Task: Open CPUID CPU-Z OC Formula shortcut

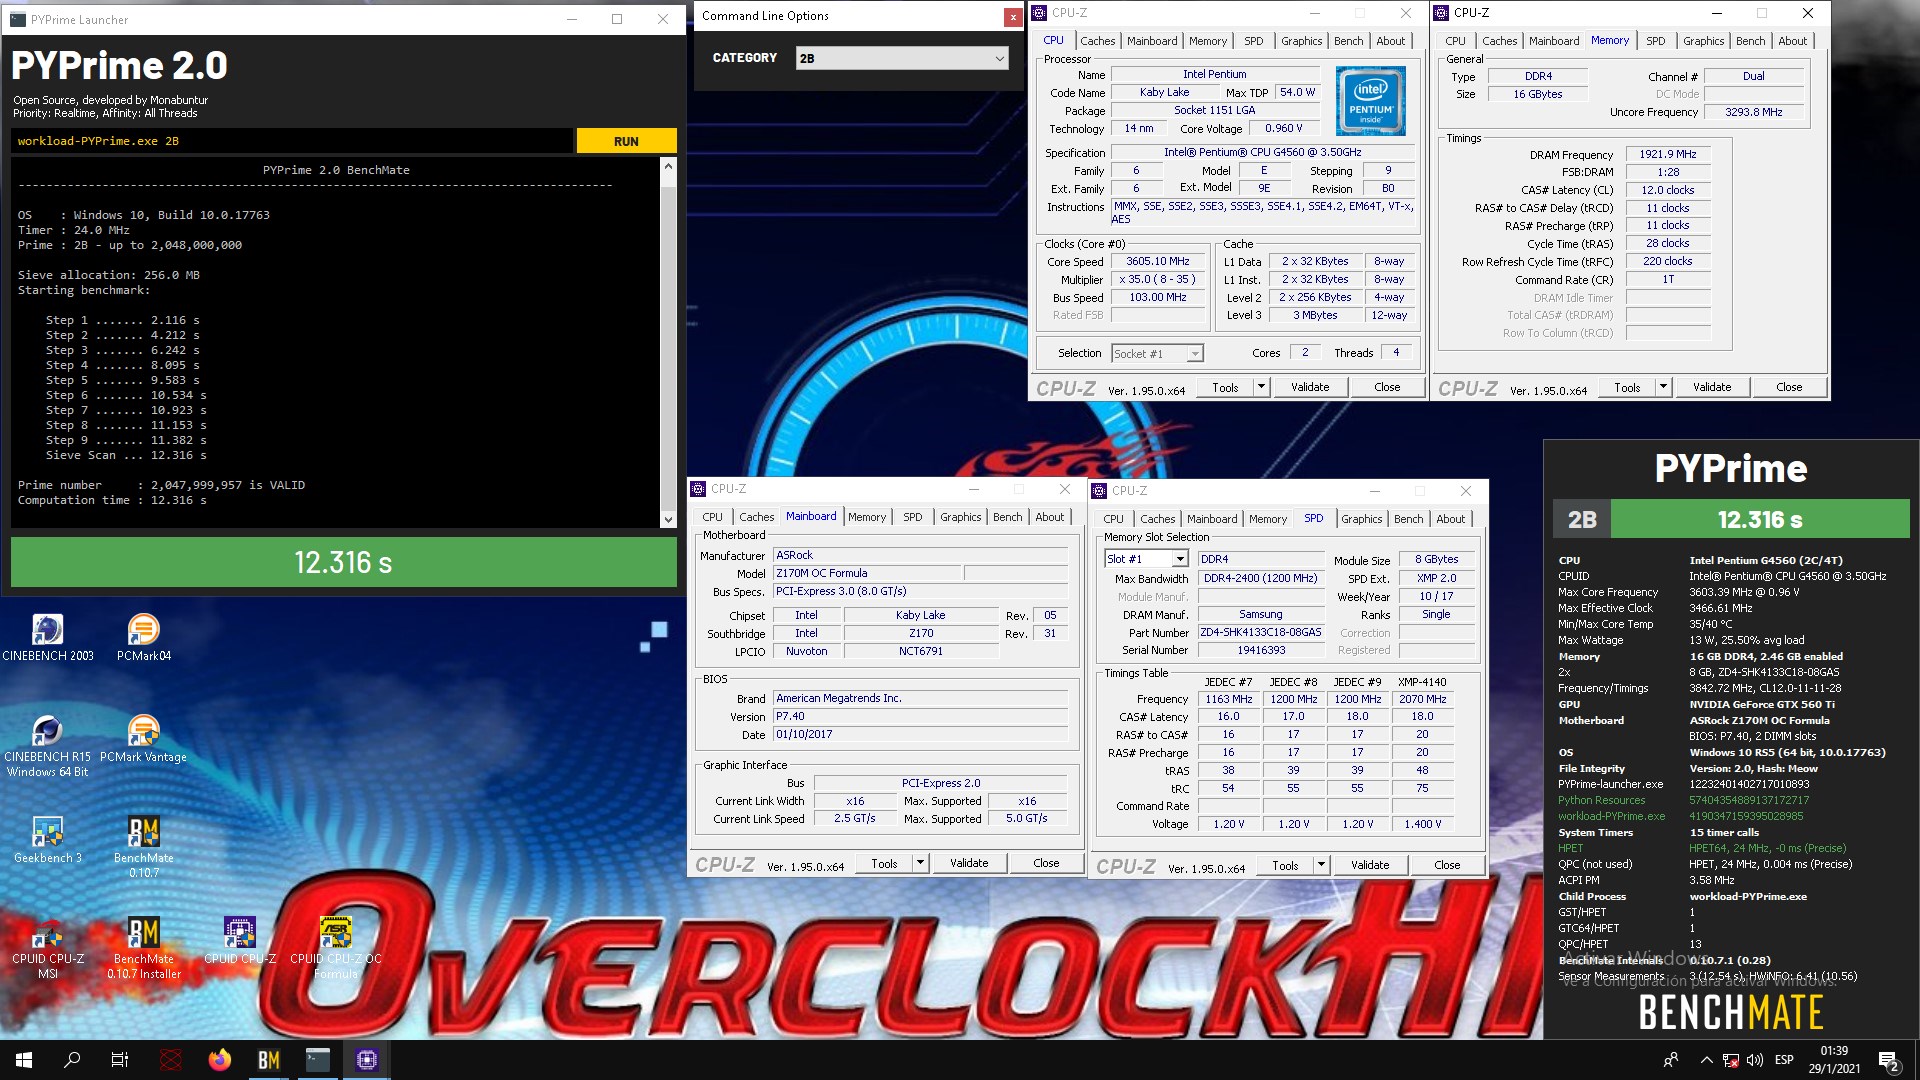Action: (x=336, y=948)
